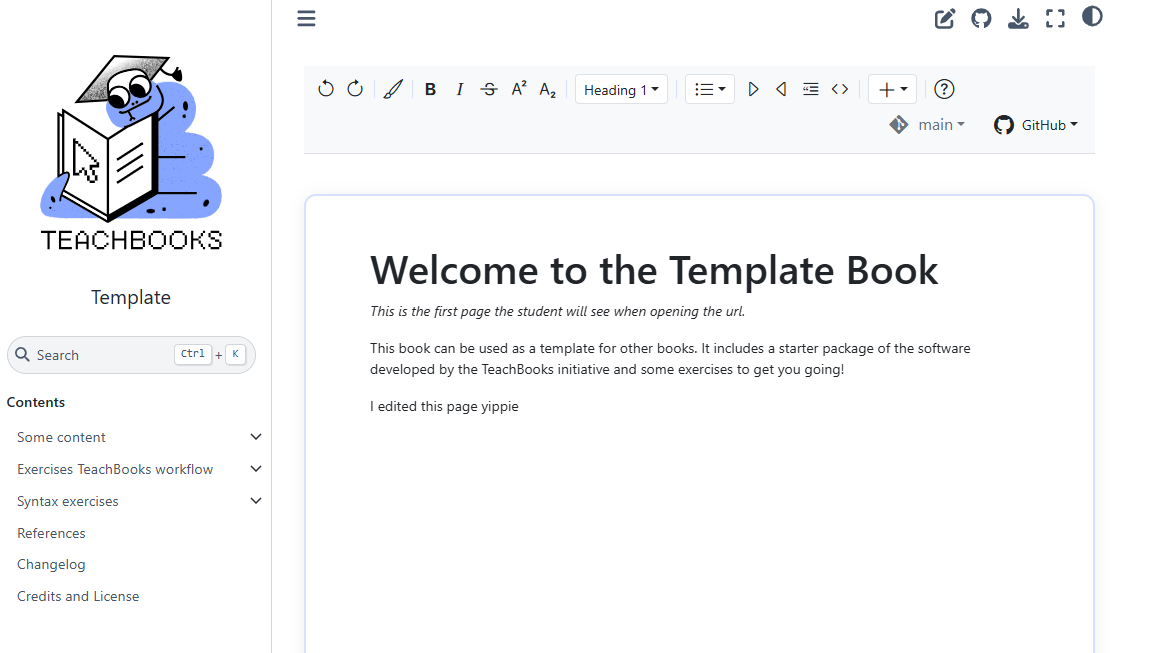Click the redo arrow in editor toolbar

(x=355, y=89)
